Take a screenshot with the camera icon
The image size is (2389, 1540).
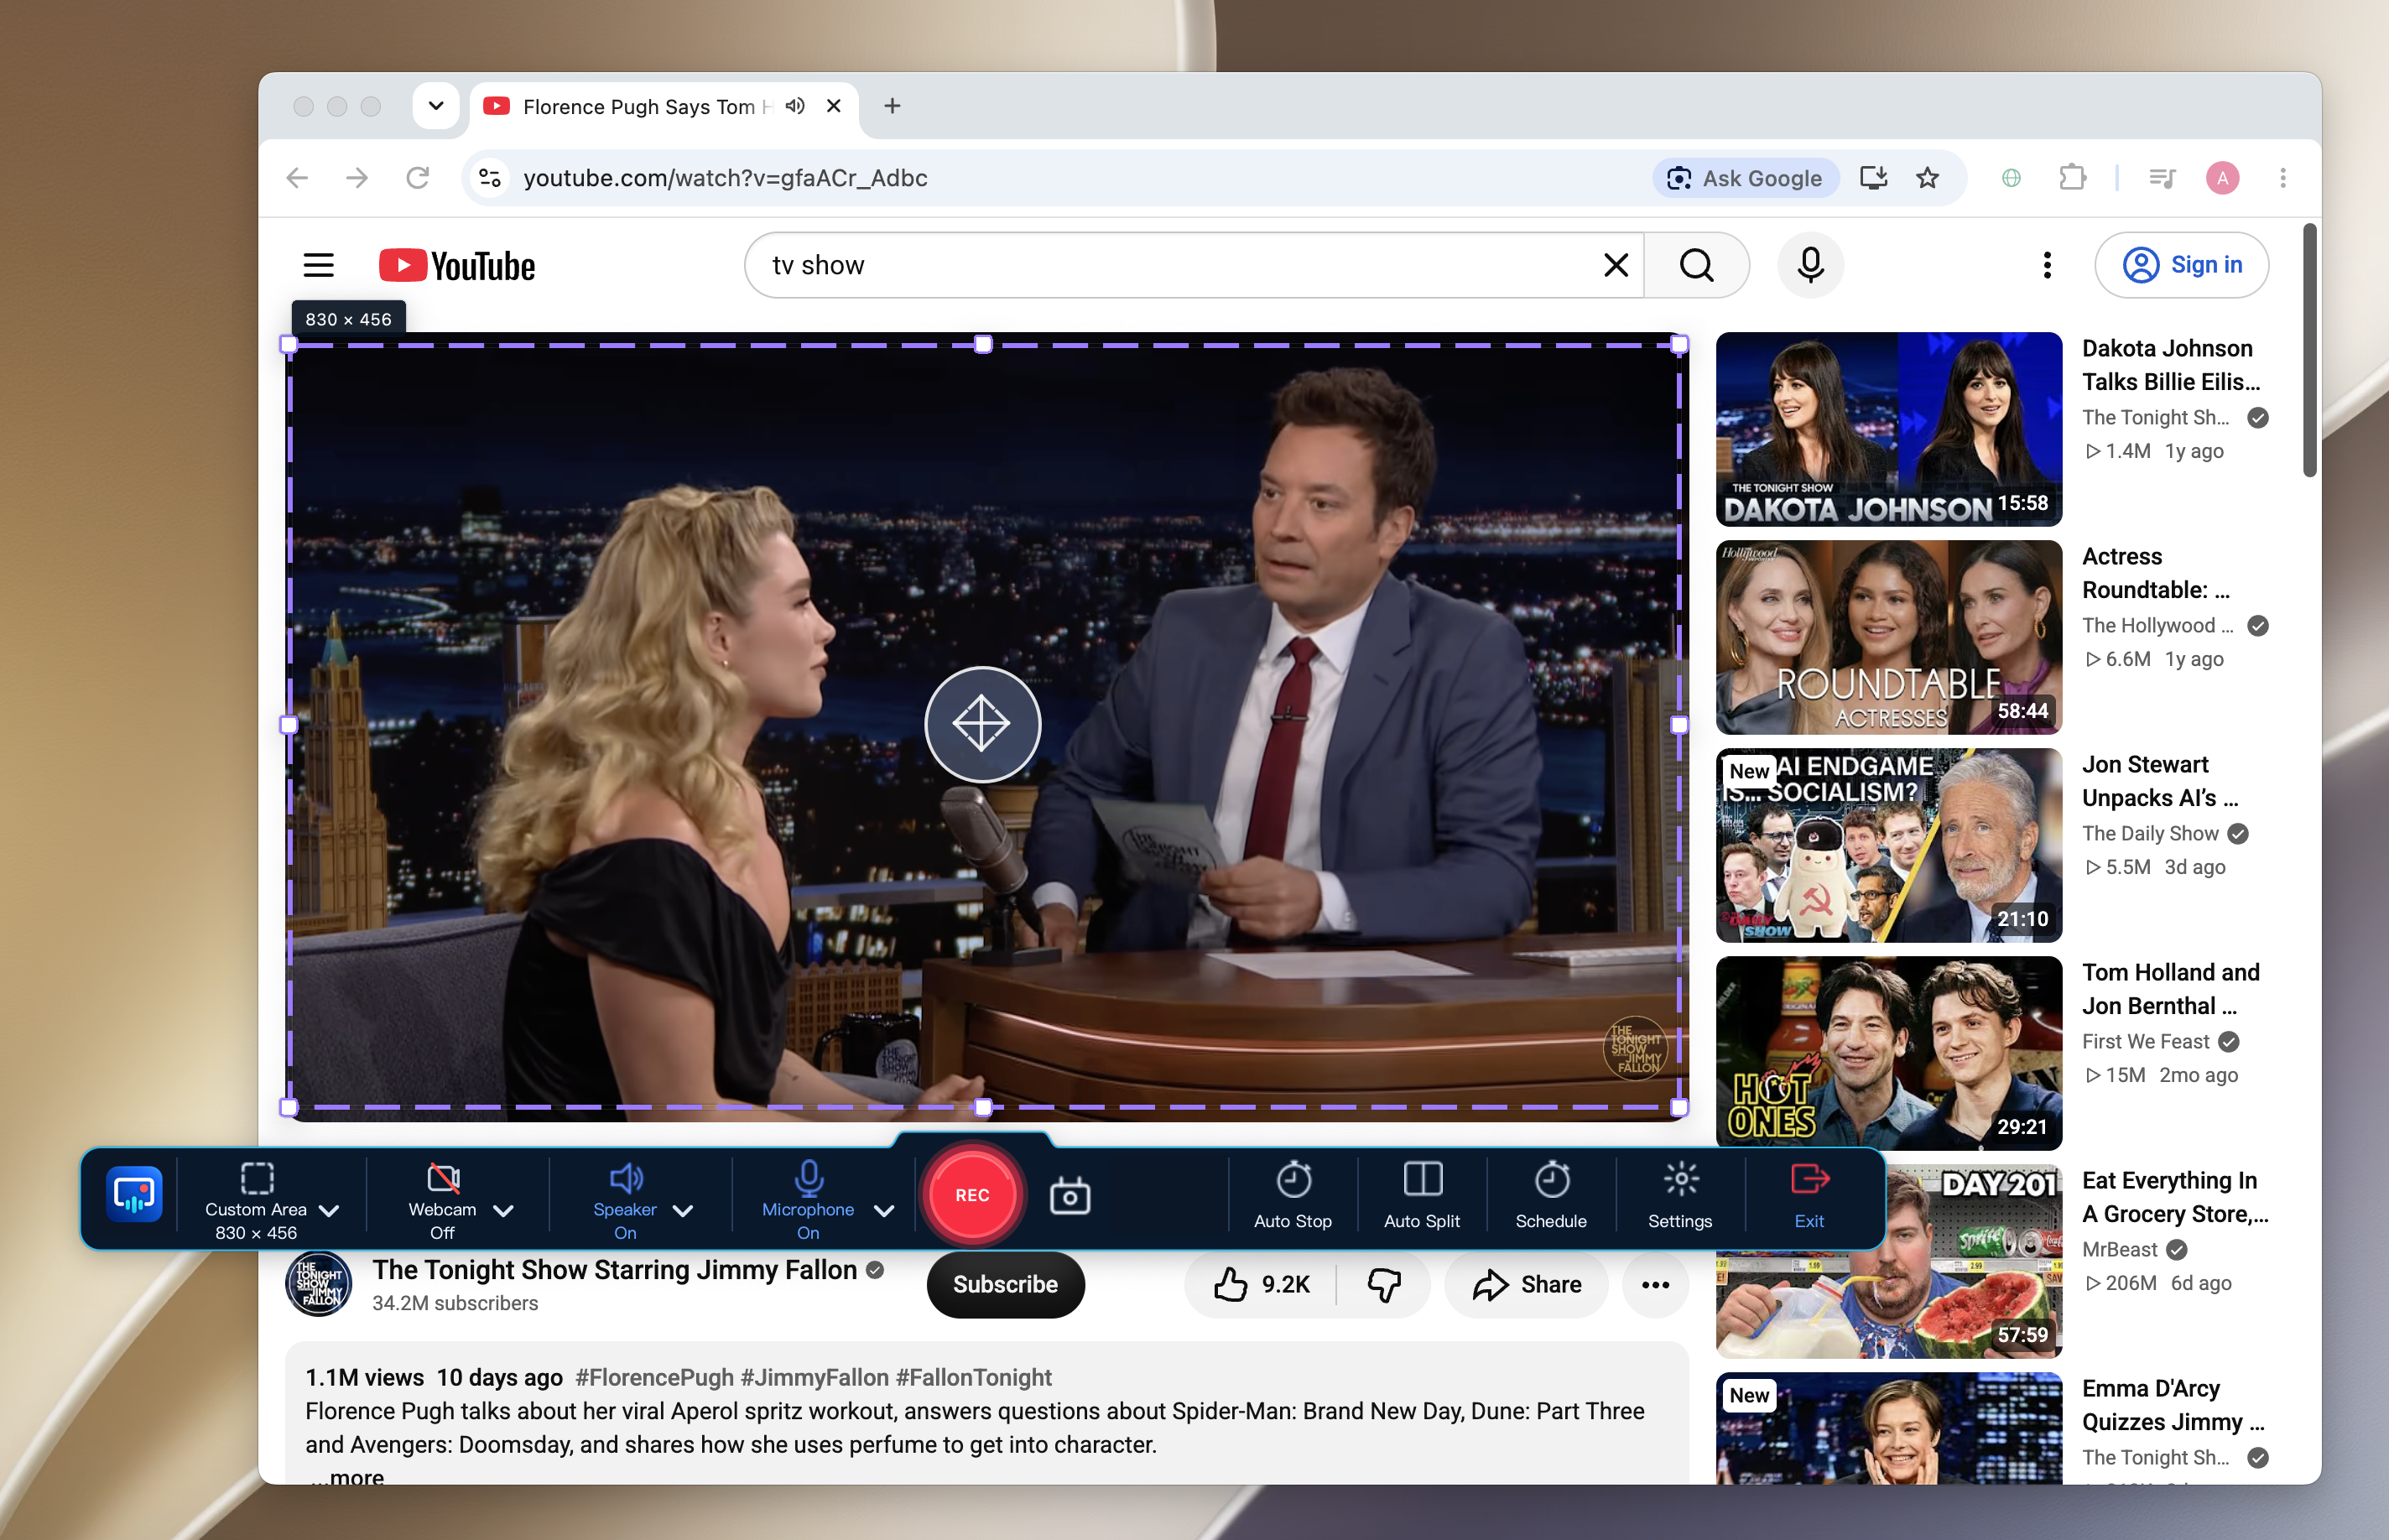pyautogui.click(x=1069, y=1196)
